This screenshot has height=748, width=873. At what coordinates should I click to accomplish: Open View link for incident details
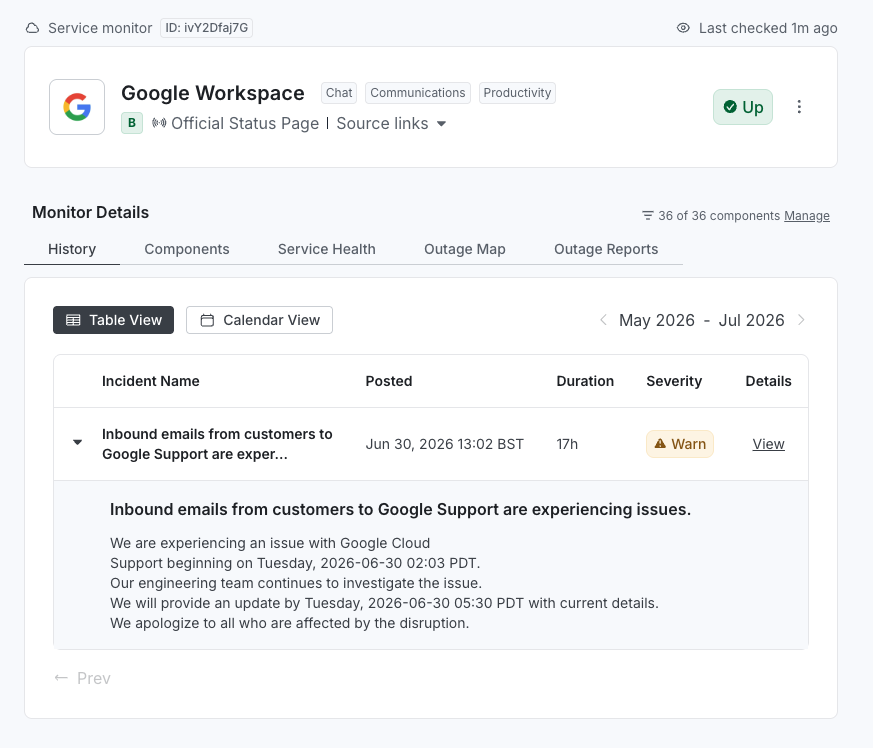coord(768,444)
